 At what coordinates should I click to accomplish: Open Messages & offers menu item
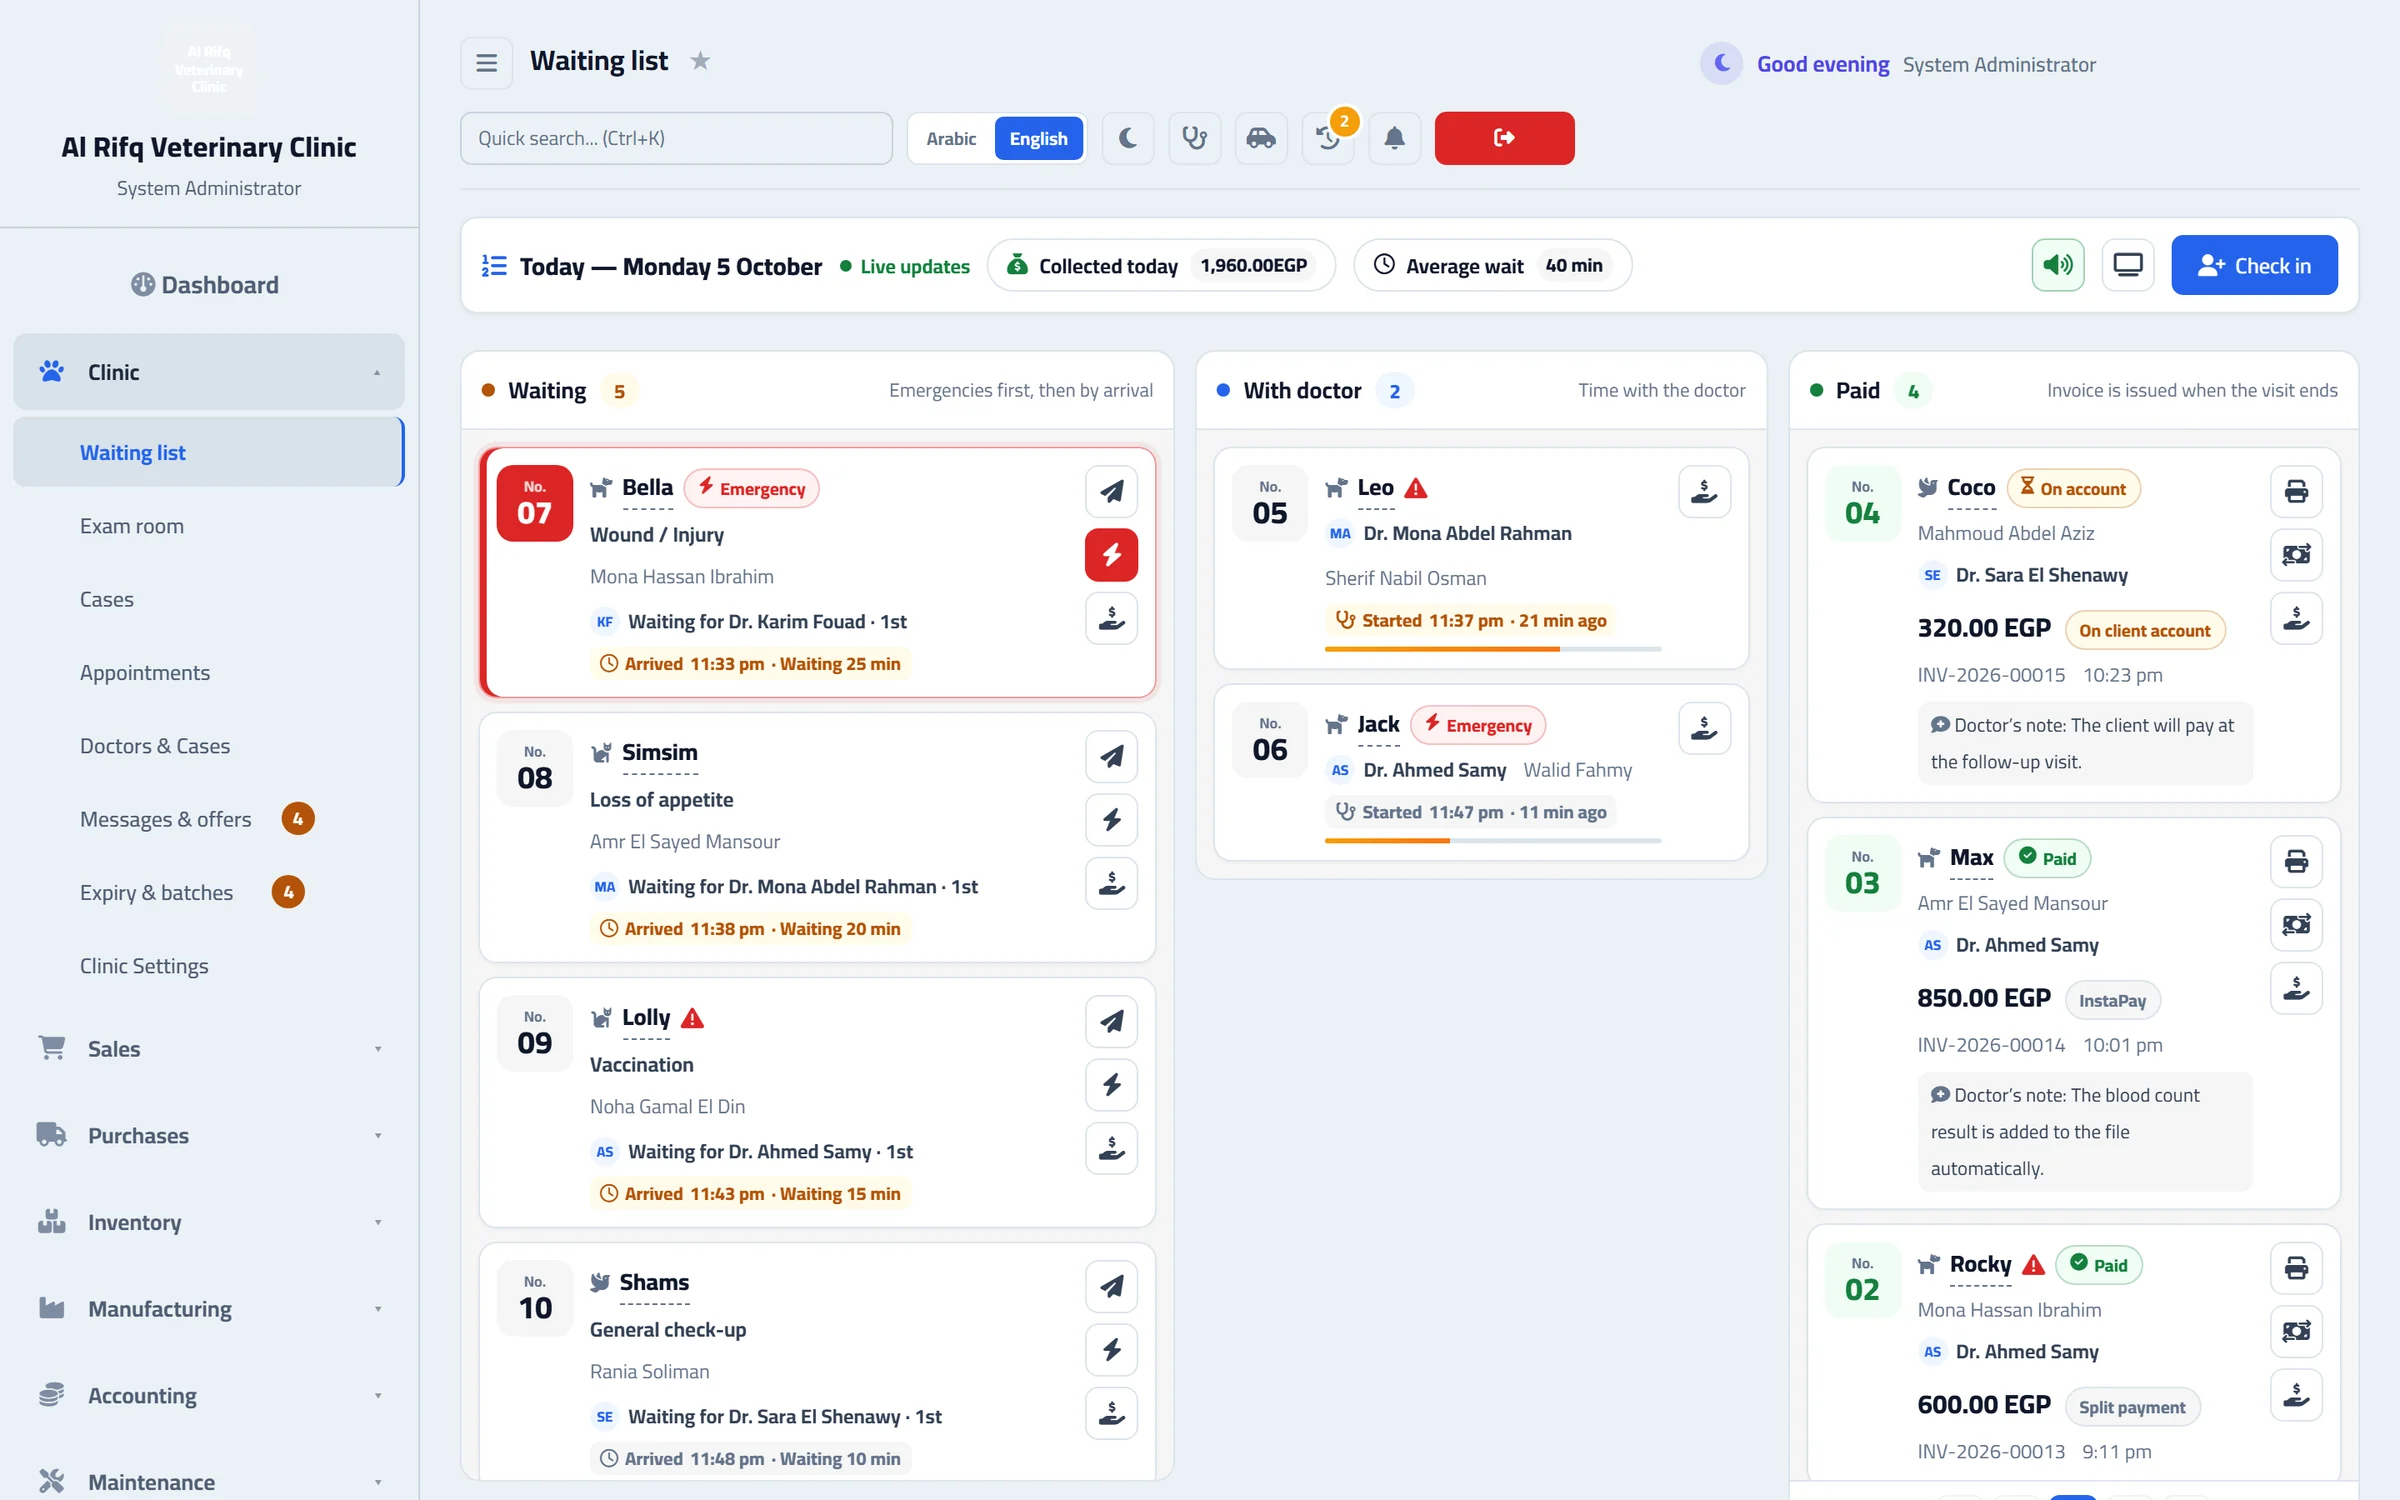pyautogui.click(x=209, y=819)
